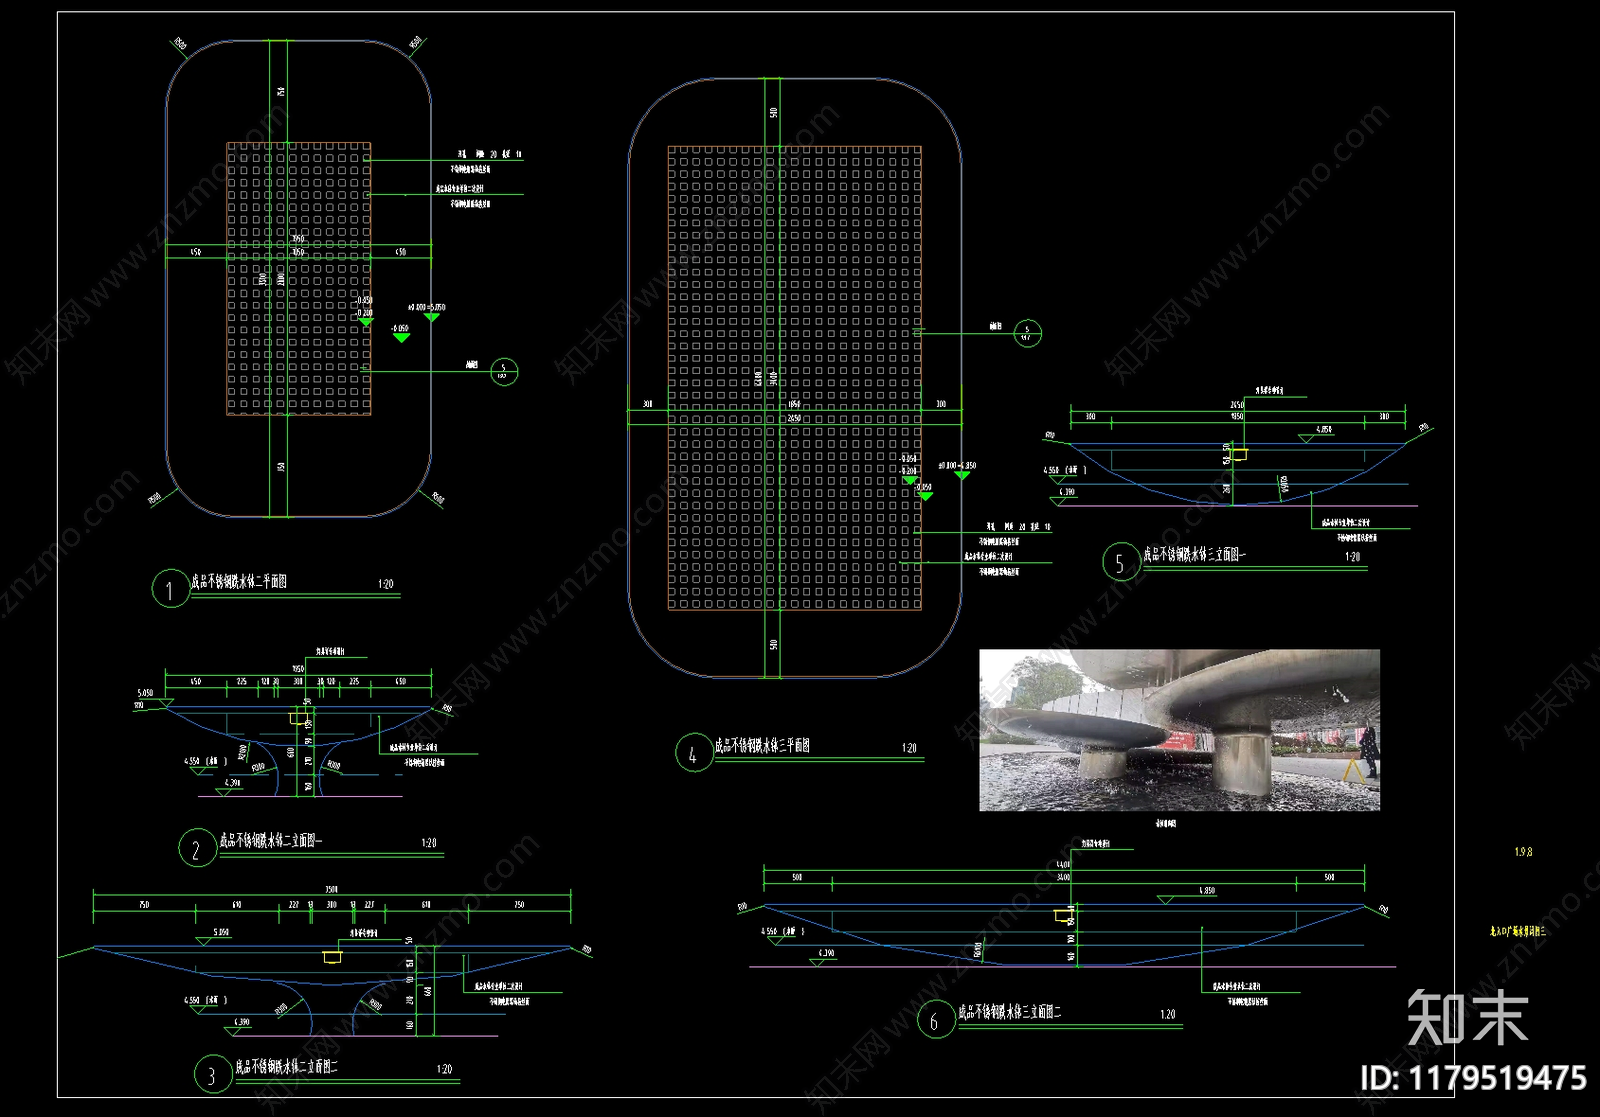1600x1117 pixels.
Task: Click the 1:20 scale label of drawing 2
Action: point(429,843)
